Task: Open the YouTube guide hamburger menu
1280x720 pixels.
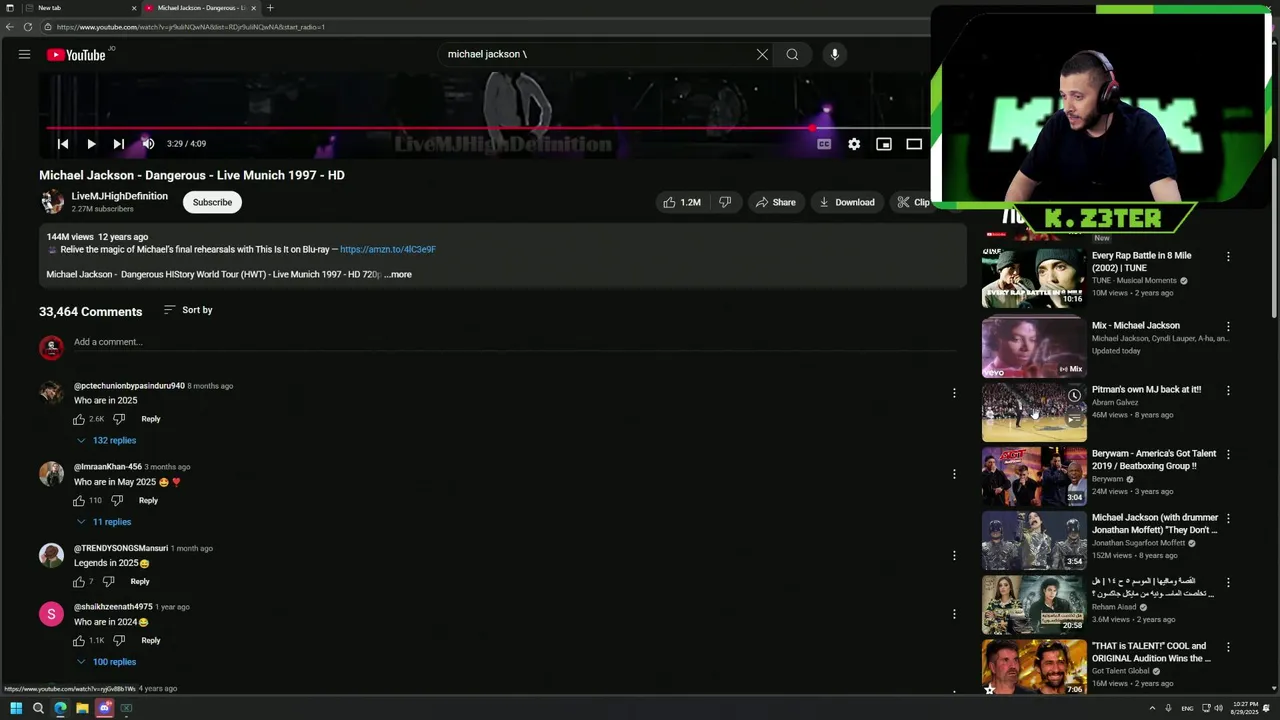Action: tap(24, 55)
